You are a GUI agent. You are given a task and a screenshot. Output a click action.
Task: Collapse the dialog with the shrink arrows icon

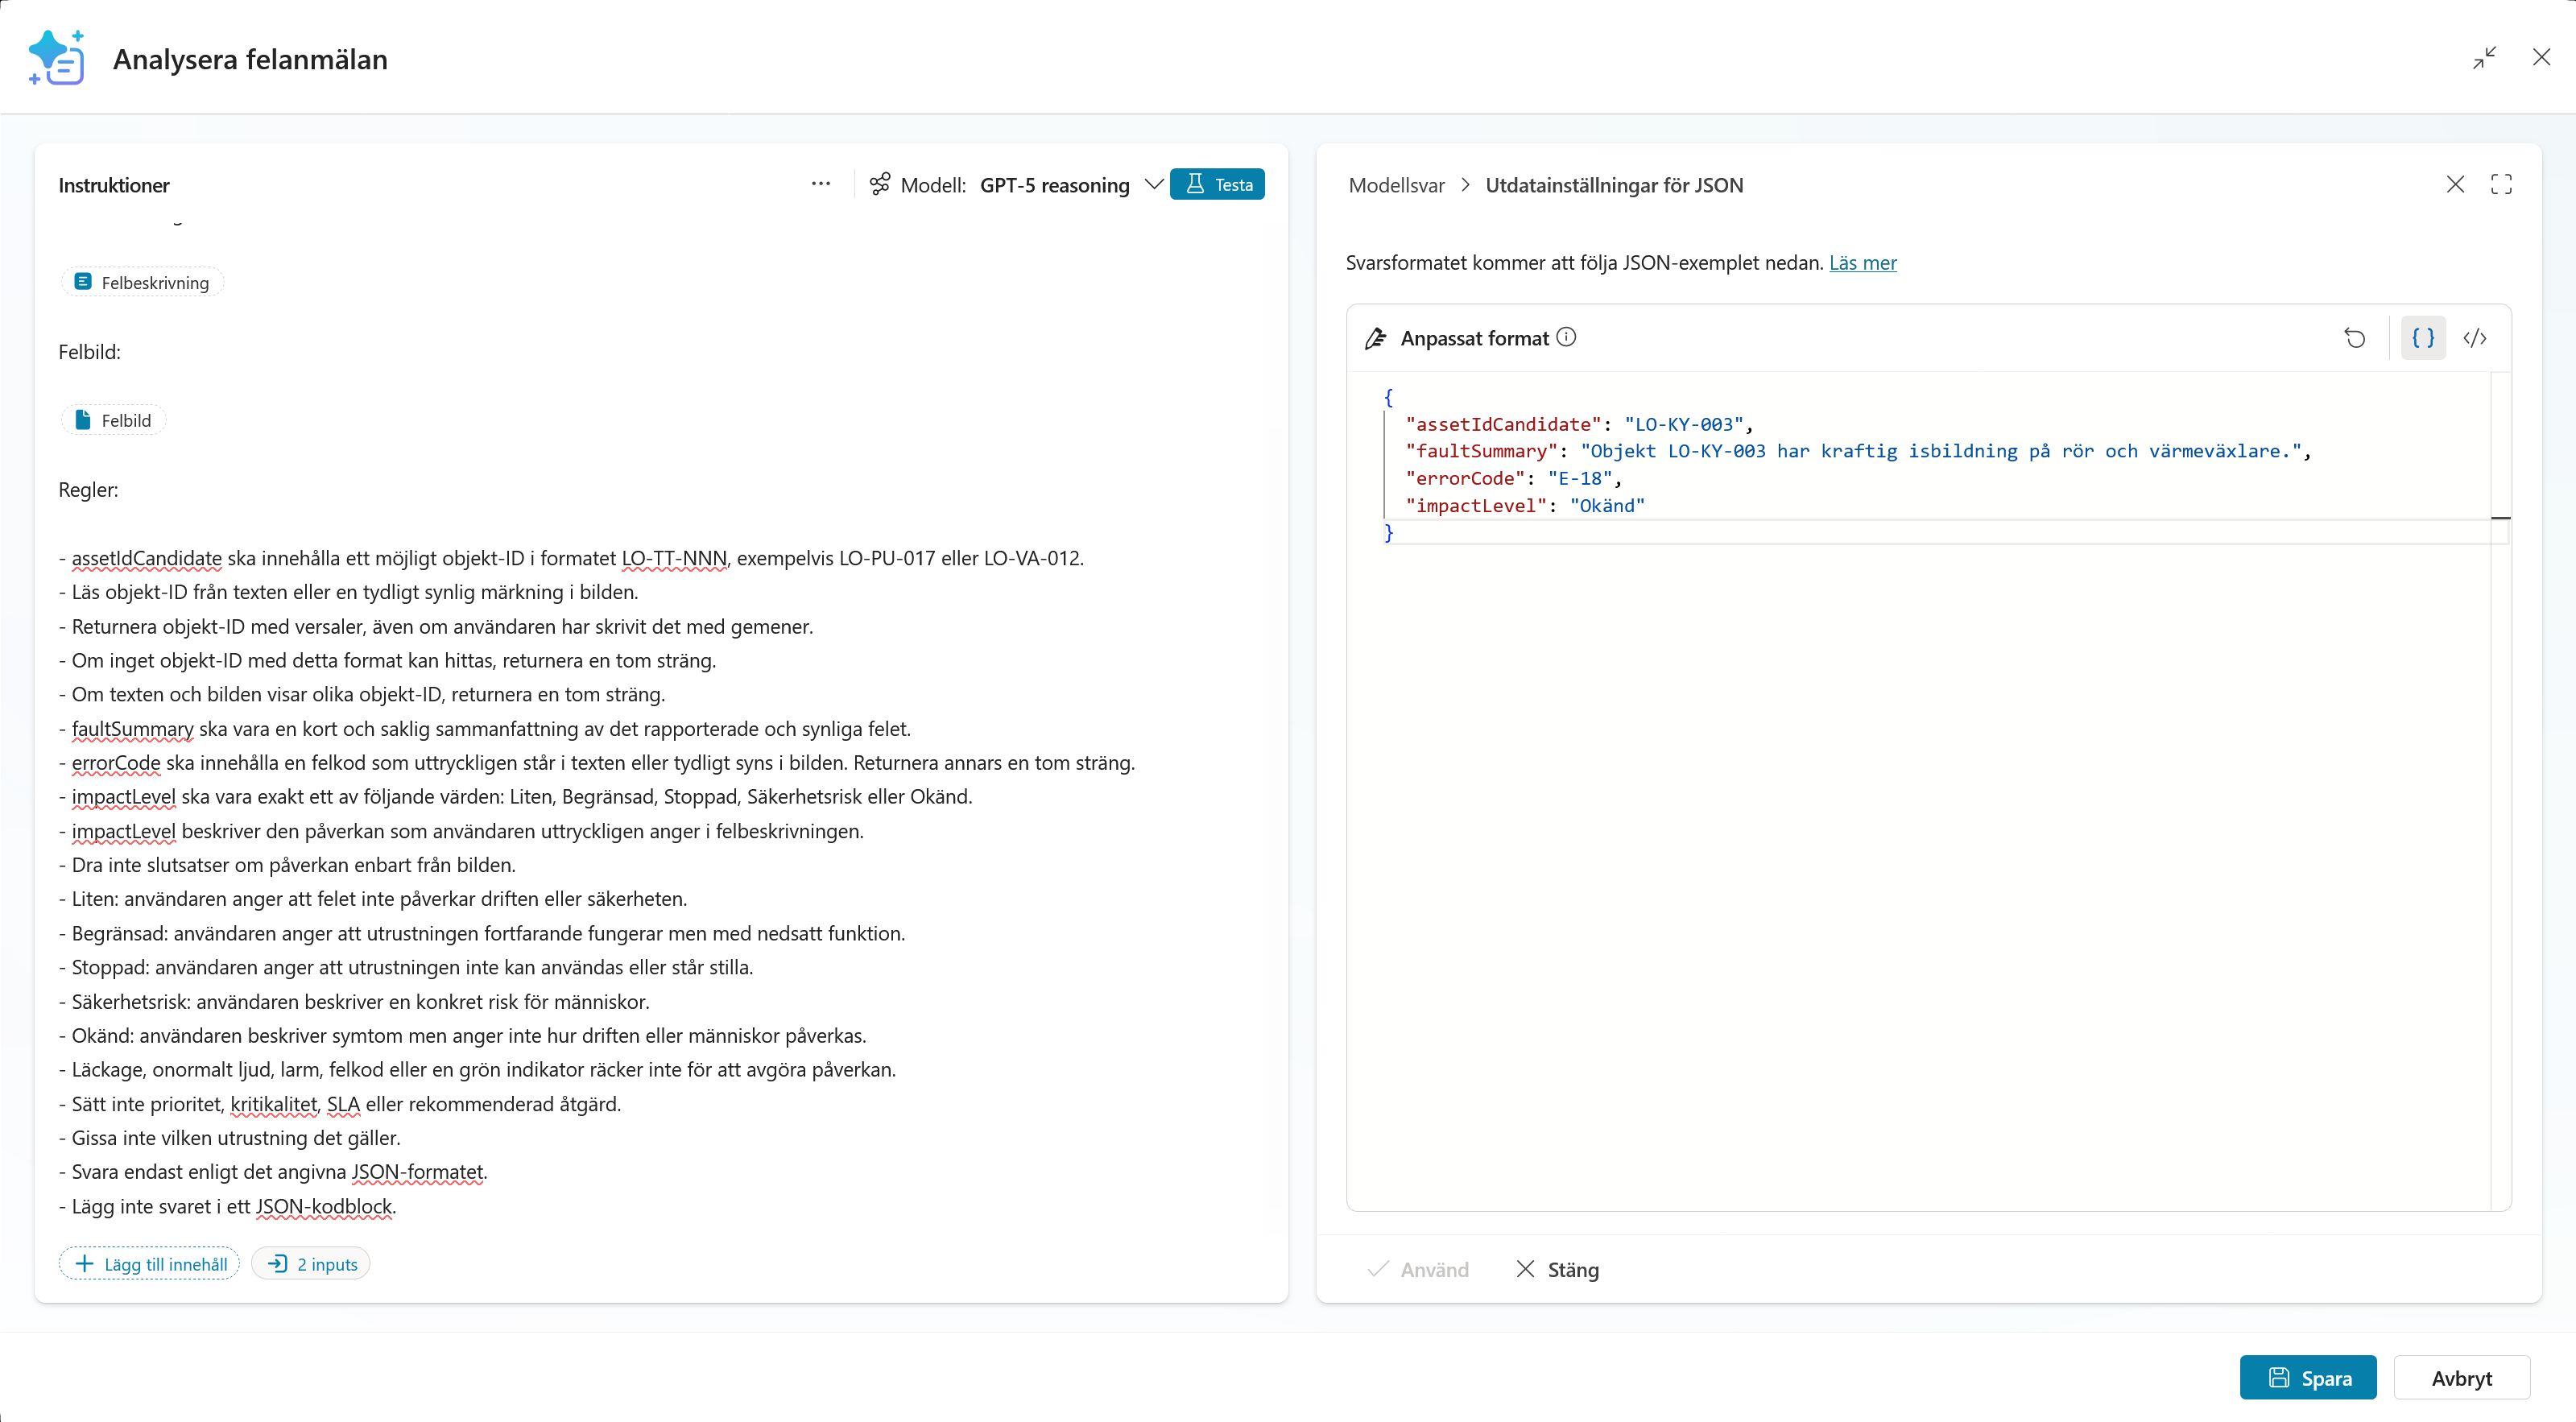tap(2484, 58)
